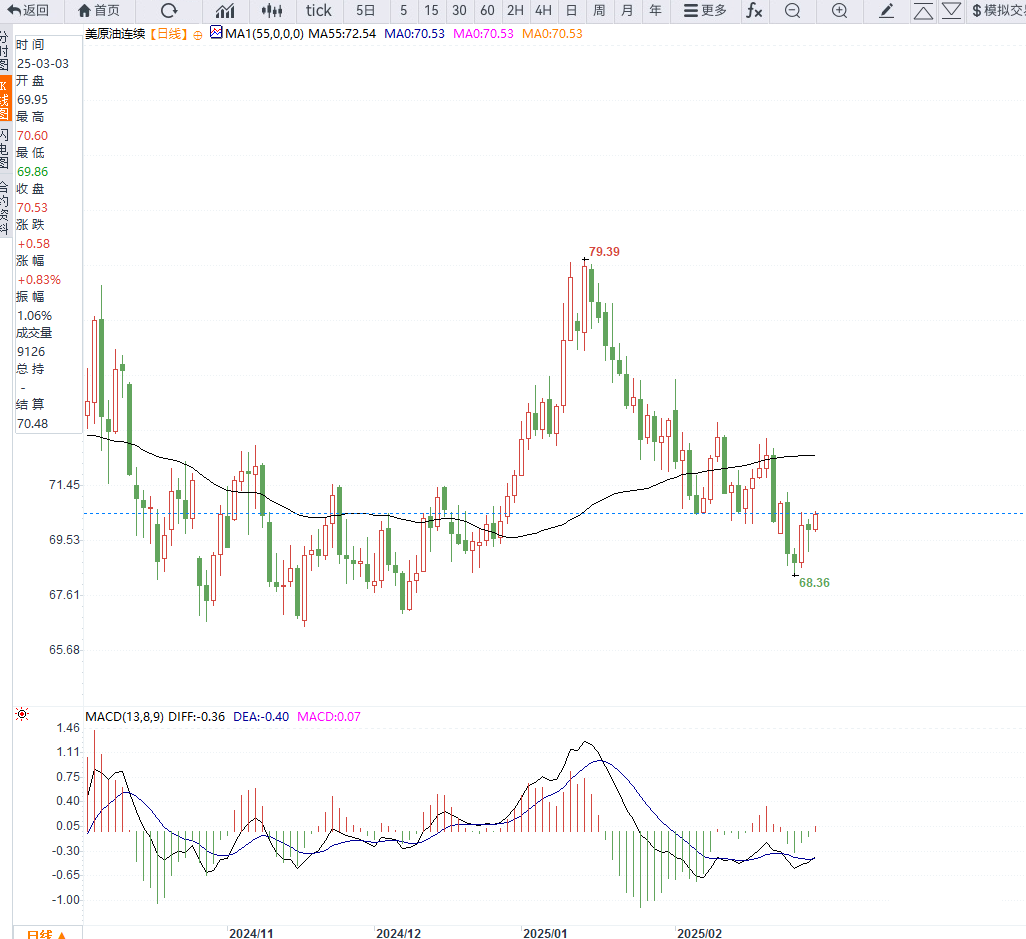
Task: Toggle the orange circle icon beside 日线 label
Action: tap(198, 35)
